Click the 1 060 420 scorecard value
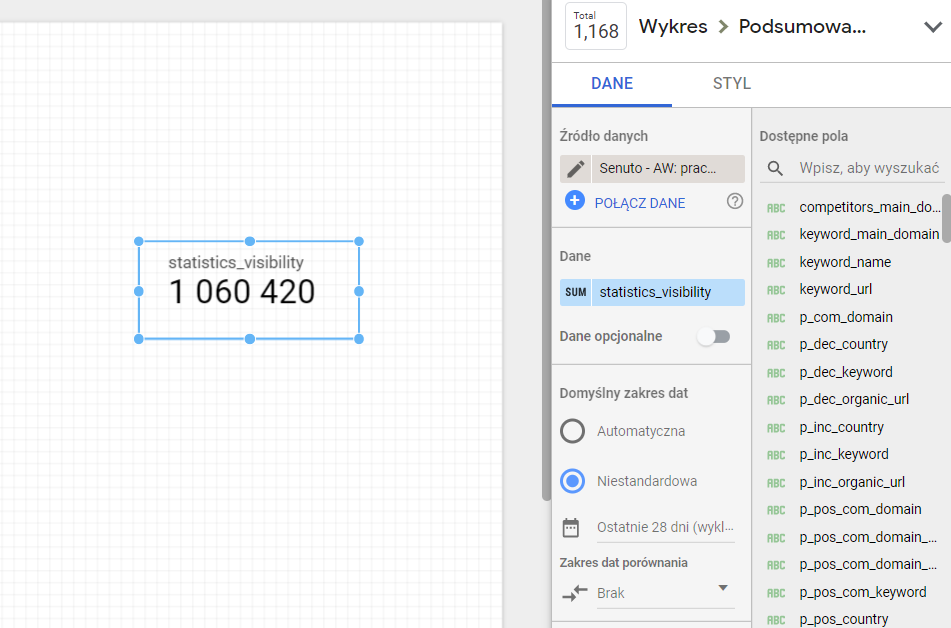 241,292
